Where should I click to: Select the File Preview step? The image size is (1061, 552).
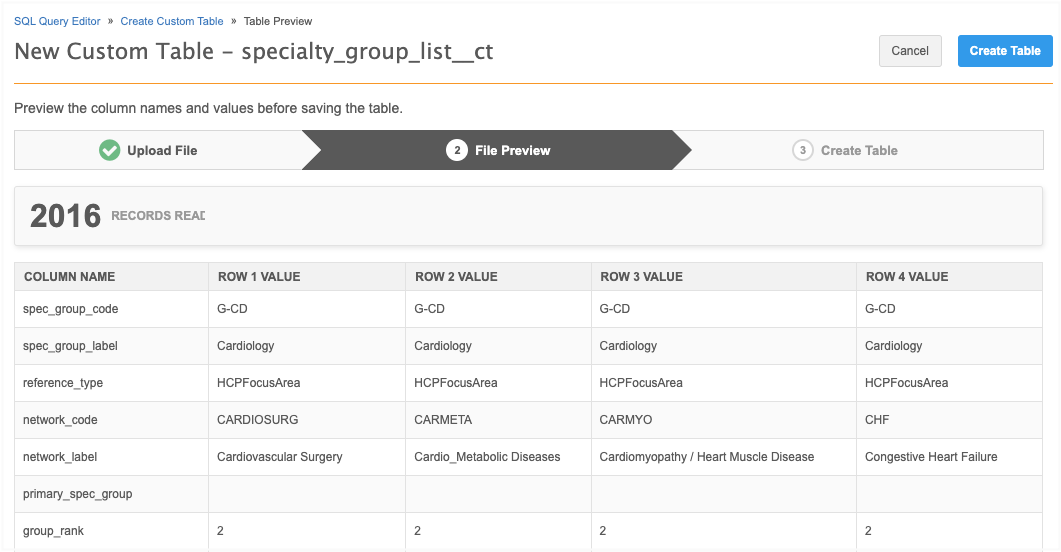tap(512, 150)
